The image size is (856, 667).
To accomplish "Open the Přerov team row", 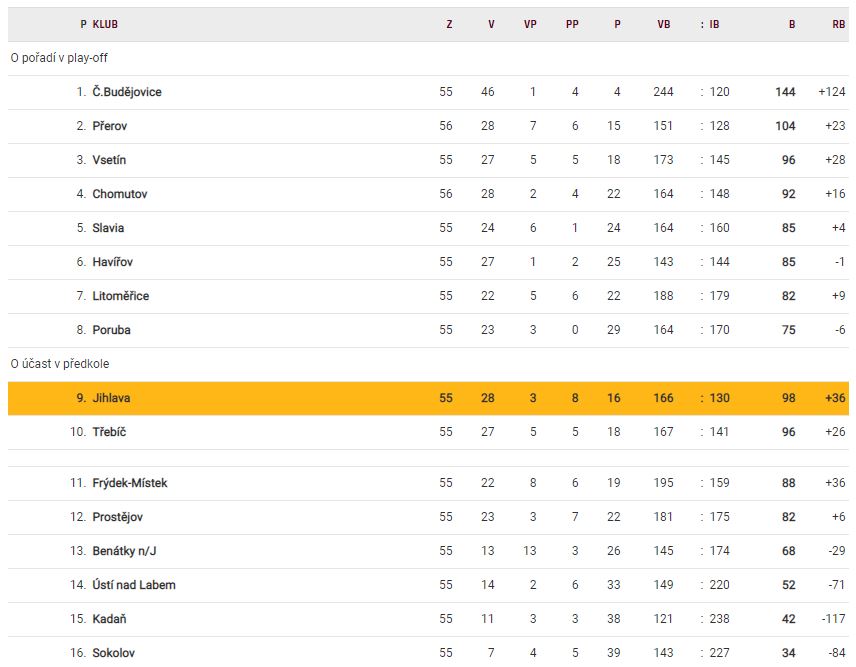I will (x=110, y=126).
